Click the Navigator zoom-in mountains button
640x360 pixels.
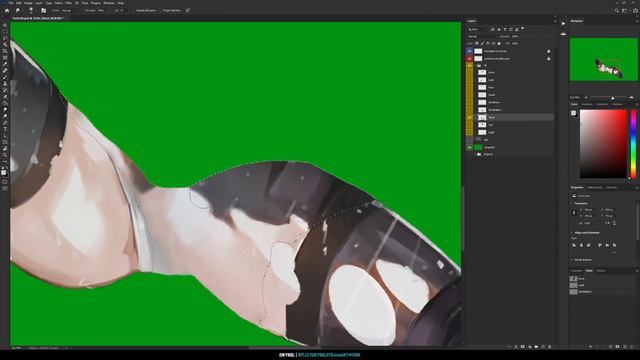[631, 98]
